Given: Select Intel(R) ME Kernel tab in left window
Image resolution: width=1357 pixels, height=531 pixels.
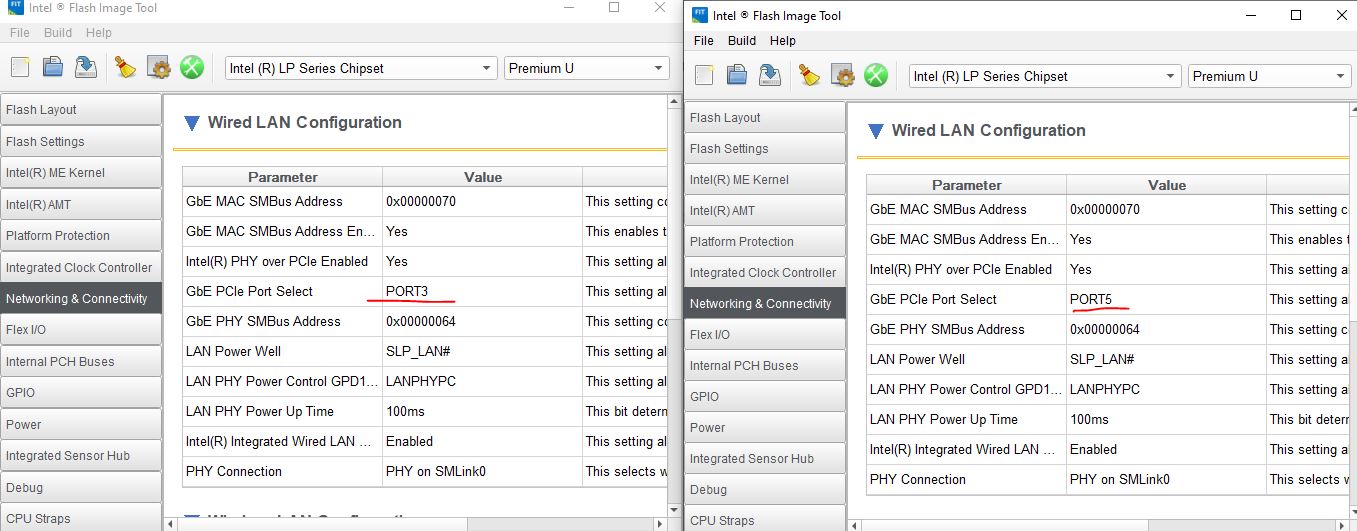Looking at the screenshot, I should pos(80,172).
